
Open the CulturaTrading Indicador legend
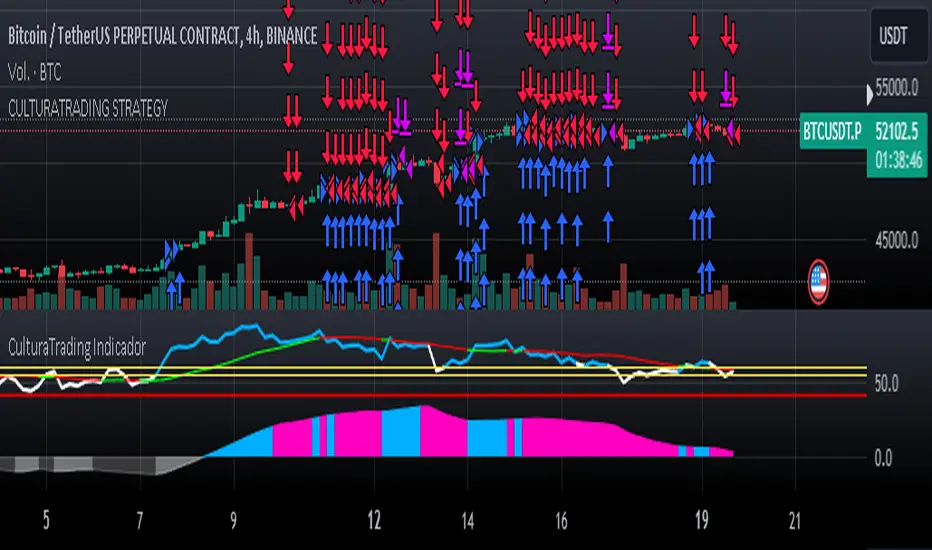77,347
